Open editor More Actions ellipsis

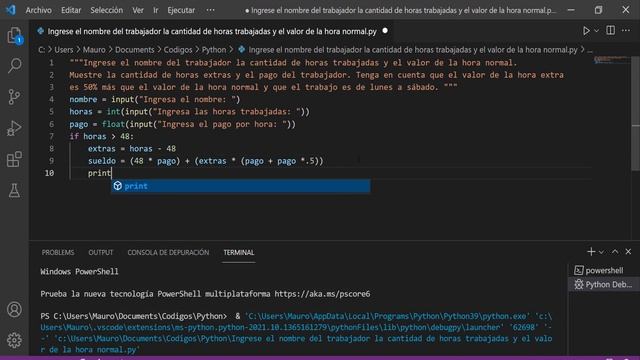click(x=626, y=31)
